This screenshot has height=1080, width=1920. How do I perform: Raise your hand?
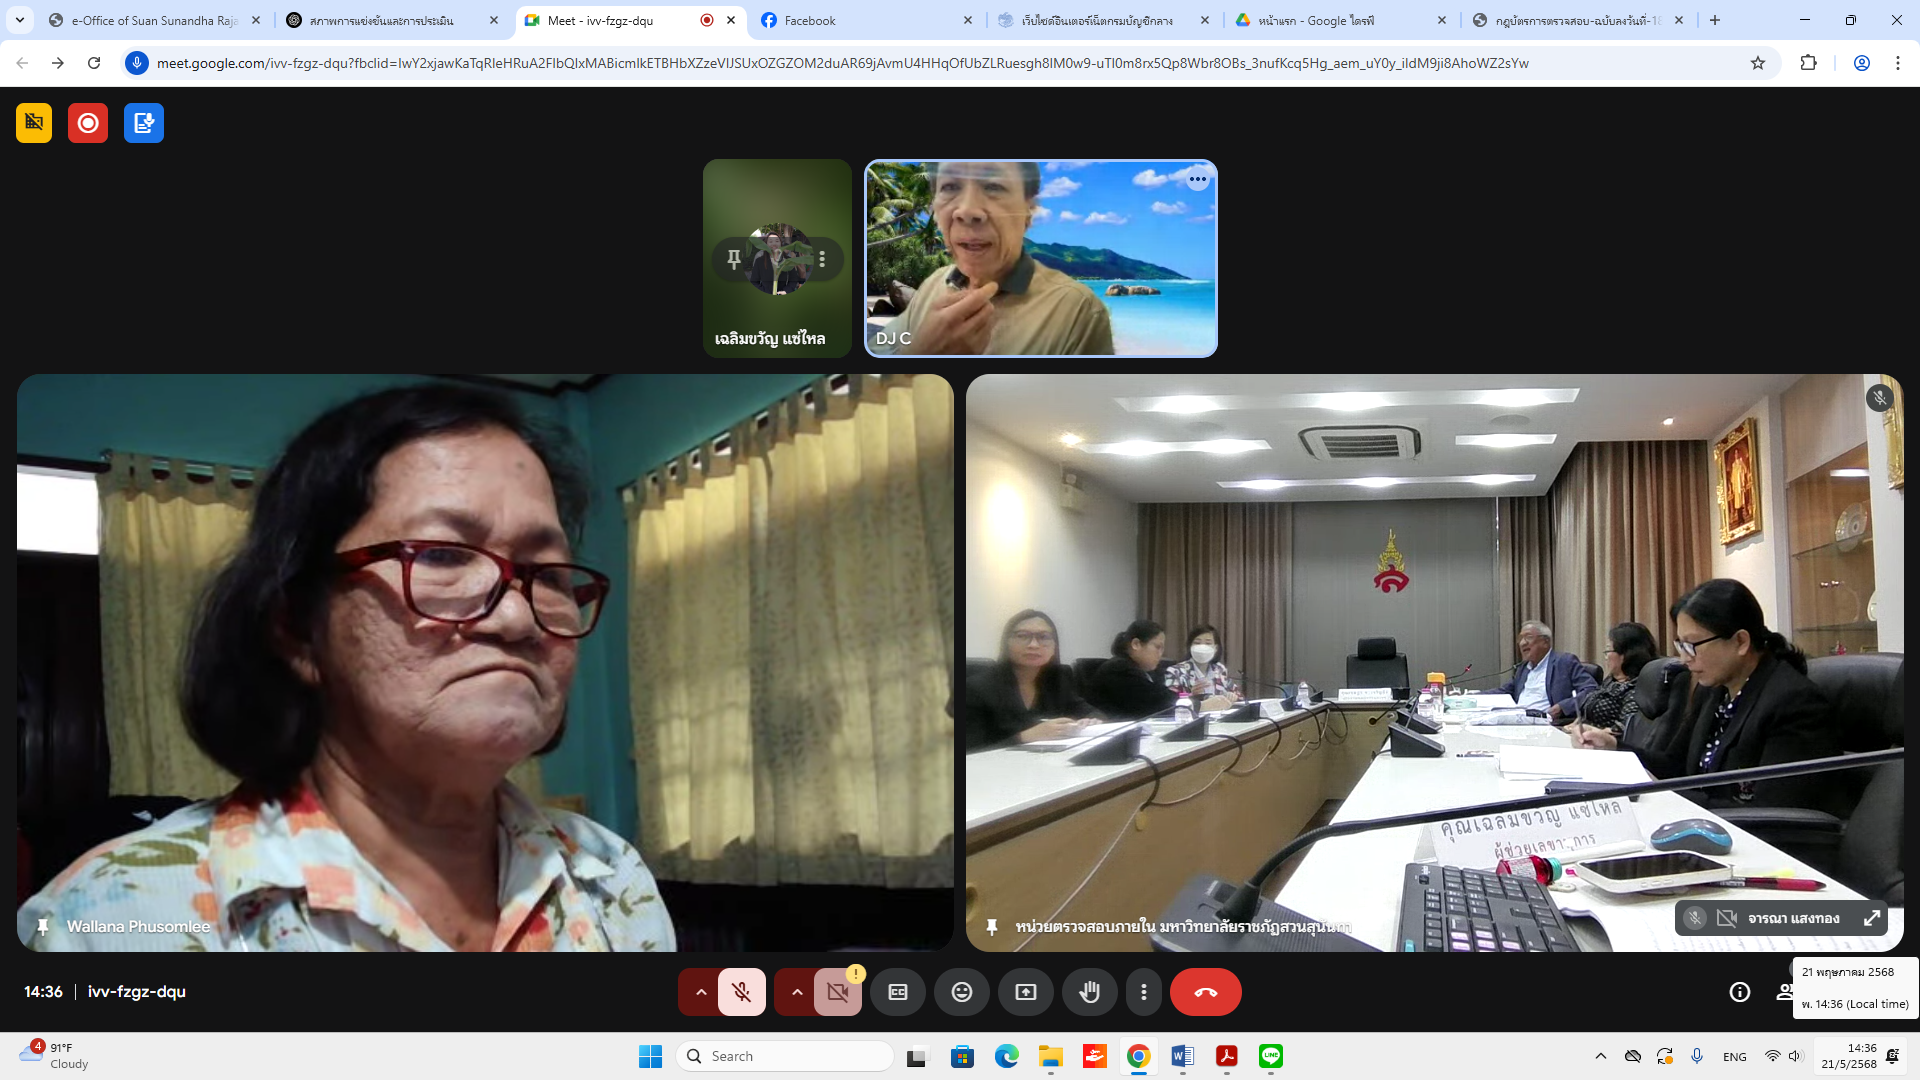click(1089, 992)
